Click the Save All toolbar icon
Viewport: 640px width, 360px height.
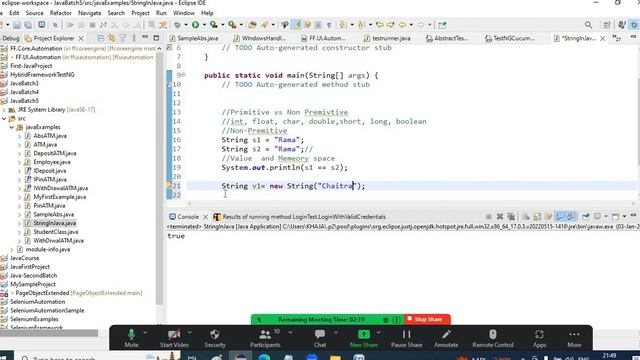28,25
